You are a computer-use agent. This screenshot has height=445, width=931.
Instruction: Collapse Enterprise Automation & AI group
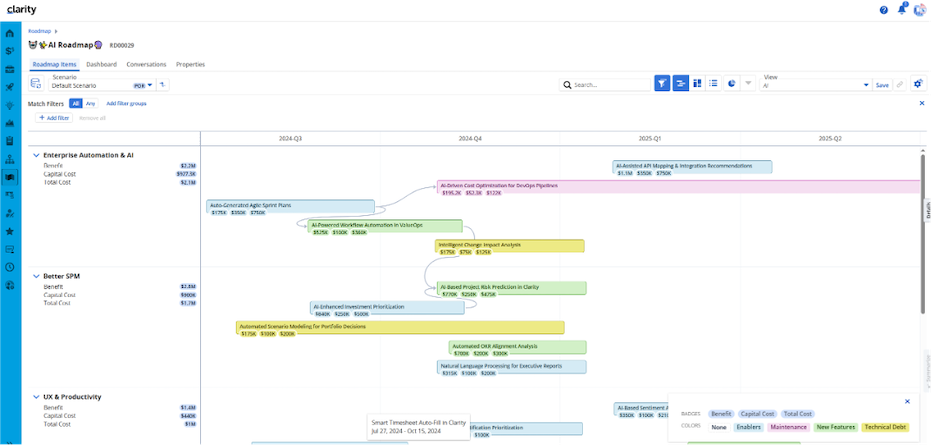[36, 155]
